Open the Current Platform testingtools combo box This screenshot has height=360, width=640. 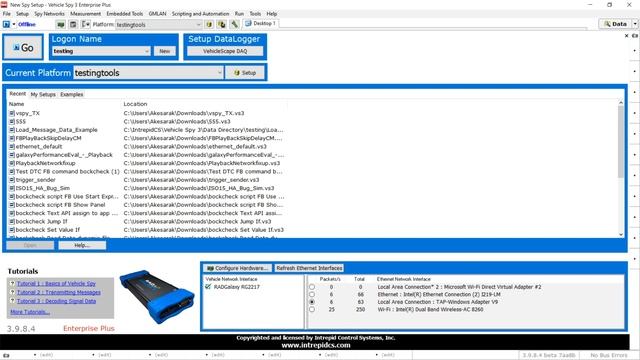[x=148, y=73]
